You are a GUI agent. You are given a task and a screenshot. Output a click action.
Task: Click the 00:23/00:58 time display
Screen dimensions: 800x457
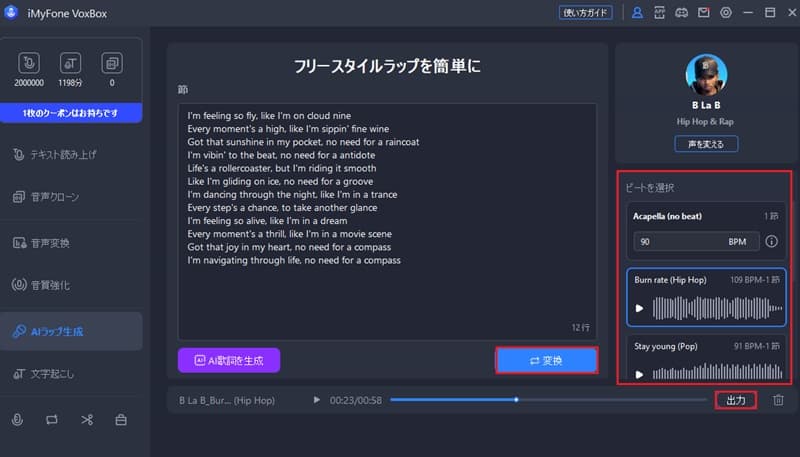356,400
